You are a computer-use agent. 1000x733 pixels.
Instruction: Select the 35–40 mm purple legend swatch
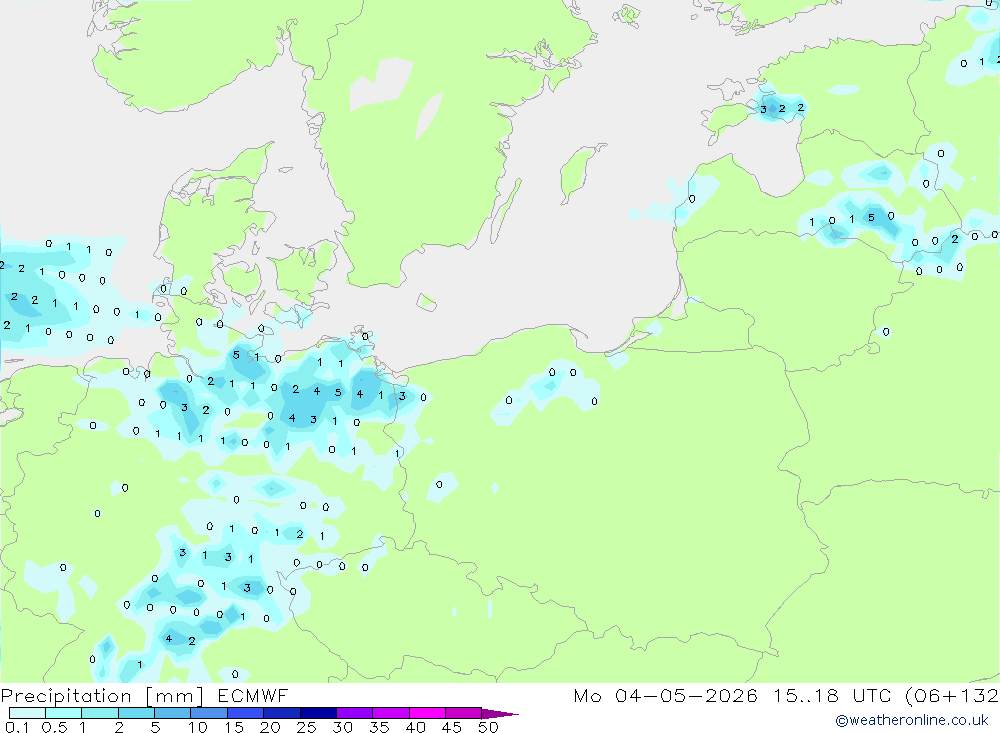coord(391,713)
